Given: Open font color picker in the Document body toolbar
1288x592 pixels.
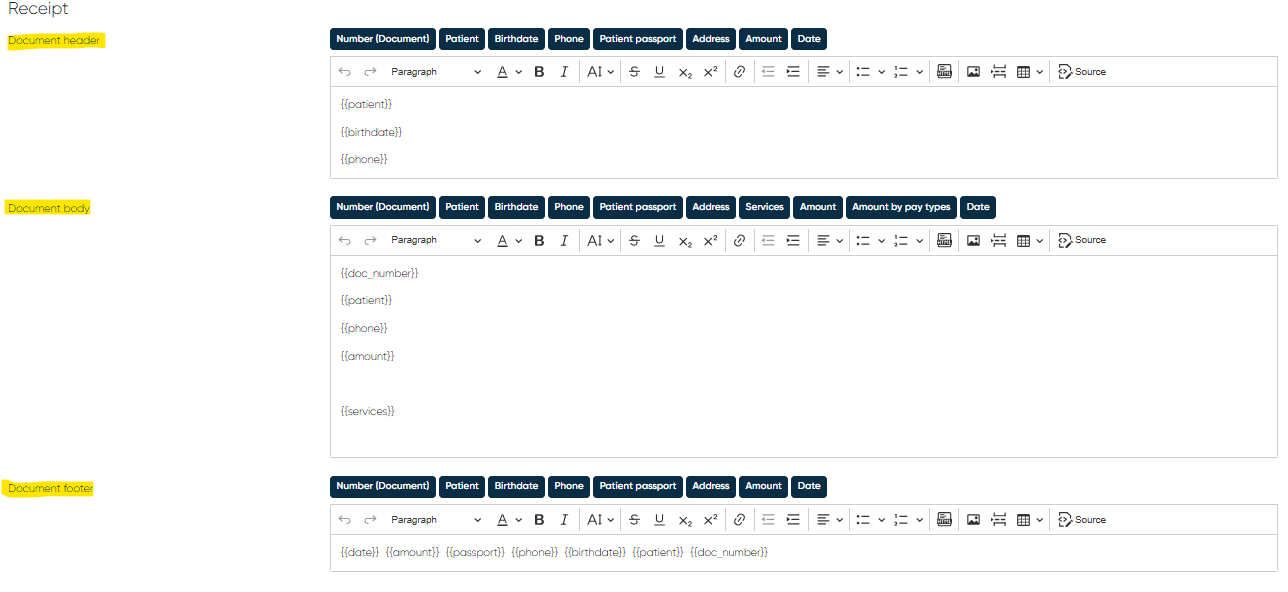Looking at the screenshot, I should tap(509, 240).
